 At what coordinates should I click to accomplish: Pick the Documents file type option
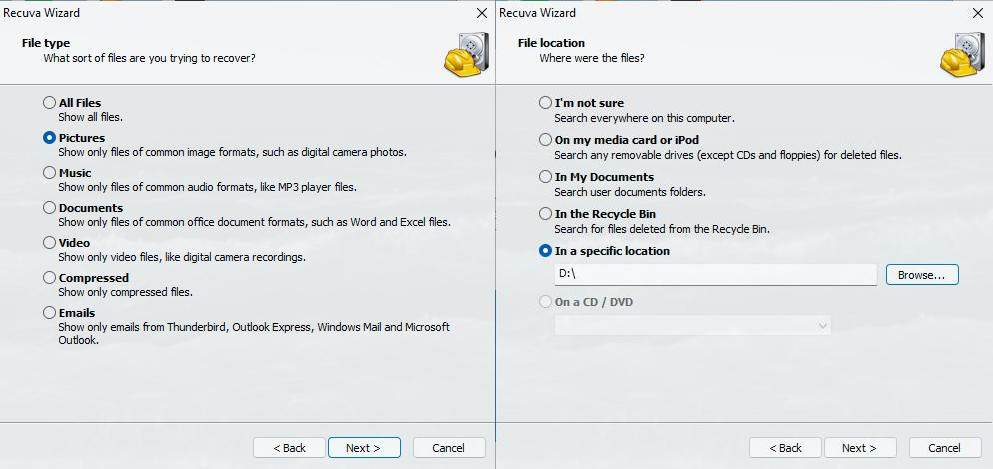(50, 208)
